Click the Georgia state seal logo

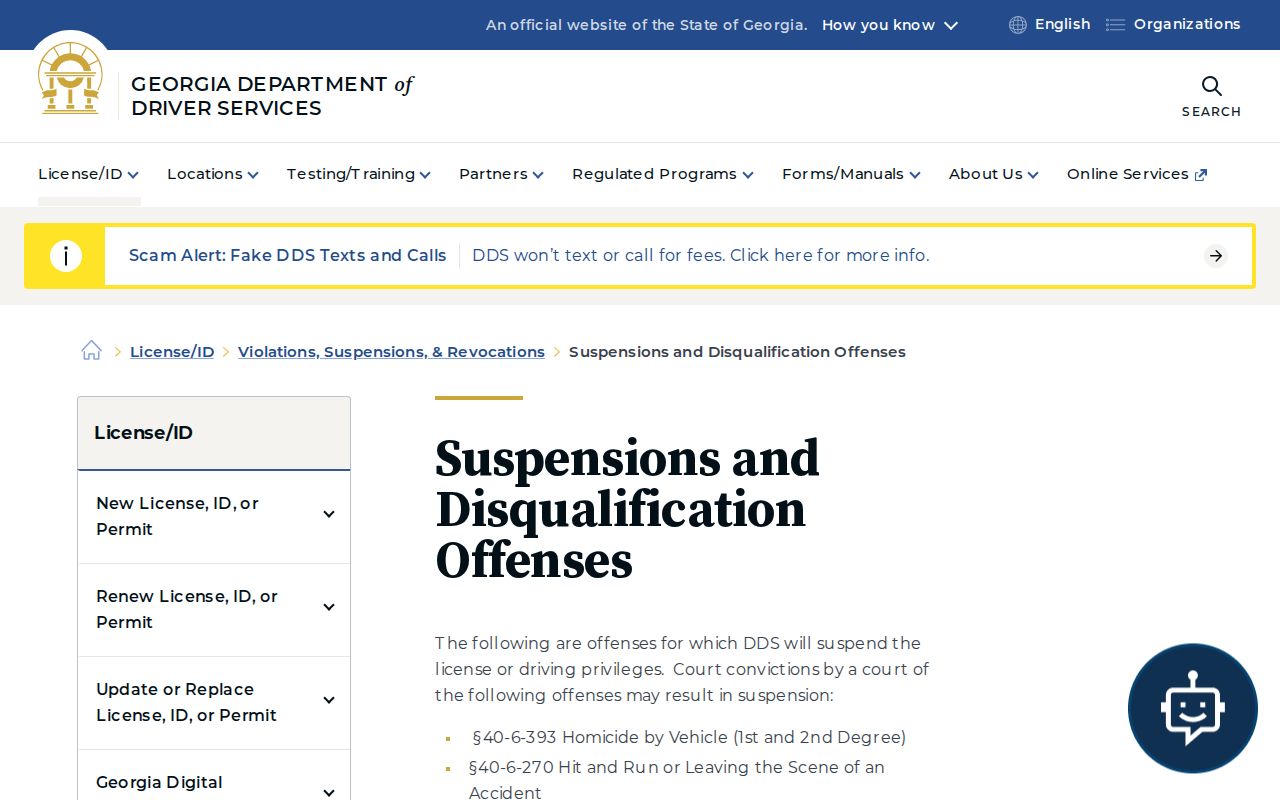[70, 78]
